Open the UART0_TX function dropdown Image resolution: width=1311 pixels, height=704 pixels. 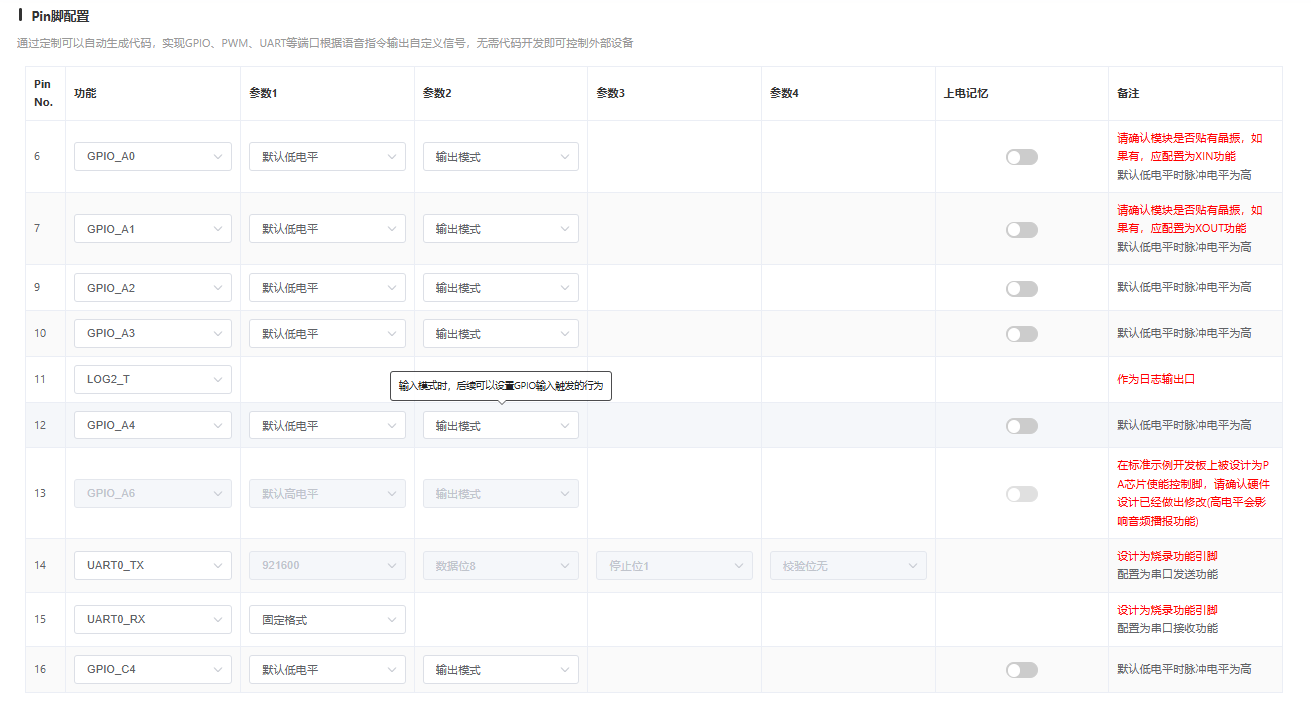152,566
